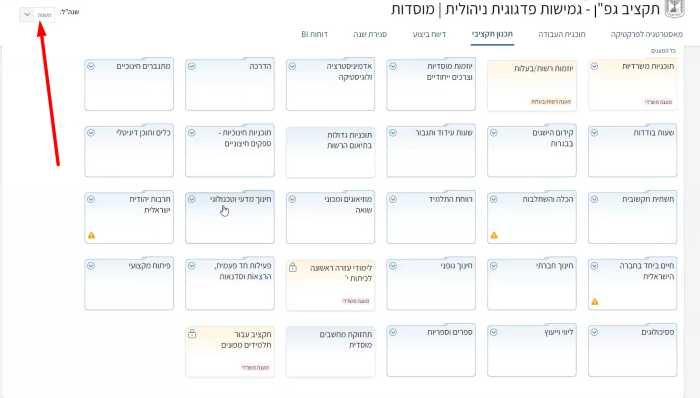This screenshot has height=398, width=700.
Task: Click מענה רשות/בעלות tag on יוזמות רשות/בעלות
Action: click(551, 102)
